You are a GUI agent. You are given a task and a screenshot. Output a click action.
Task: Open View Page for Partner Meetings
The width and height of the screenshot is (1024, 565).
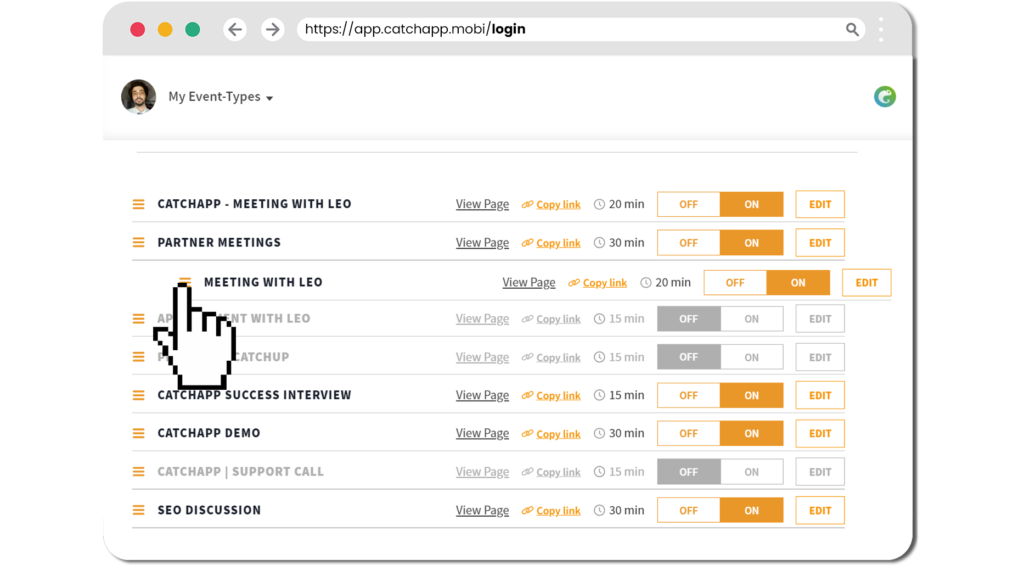[x=482, y=242]
